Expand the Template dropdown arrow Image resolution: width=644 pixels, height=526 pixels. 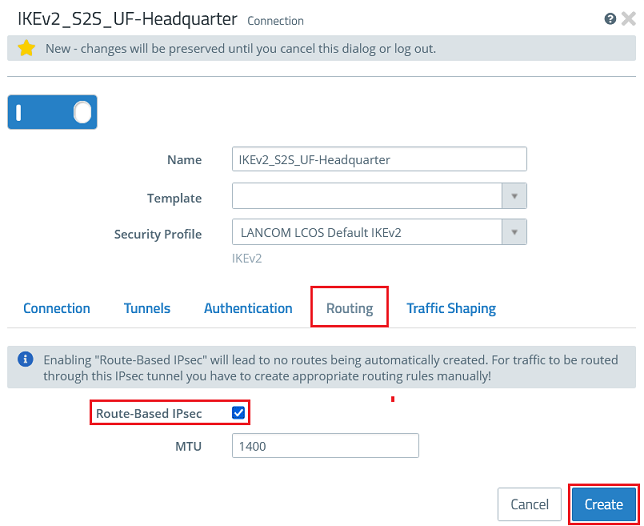[514, 197]
